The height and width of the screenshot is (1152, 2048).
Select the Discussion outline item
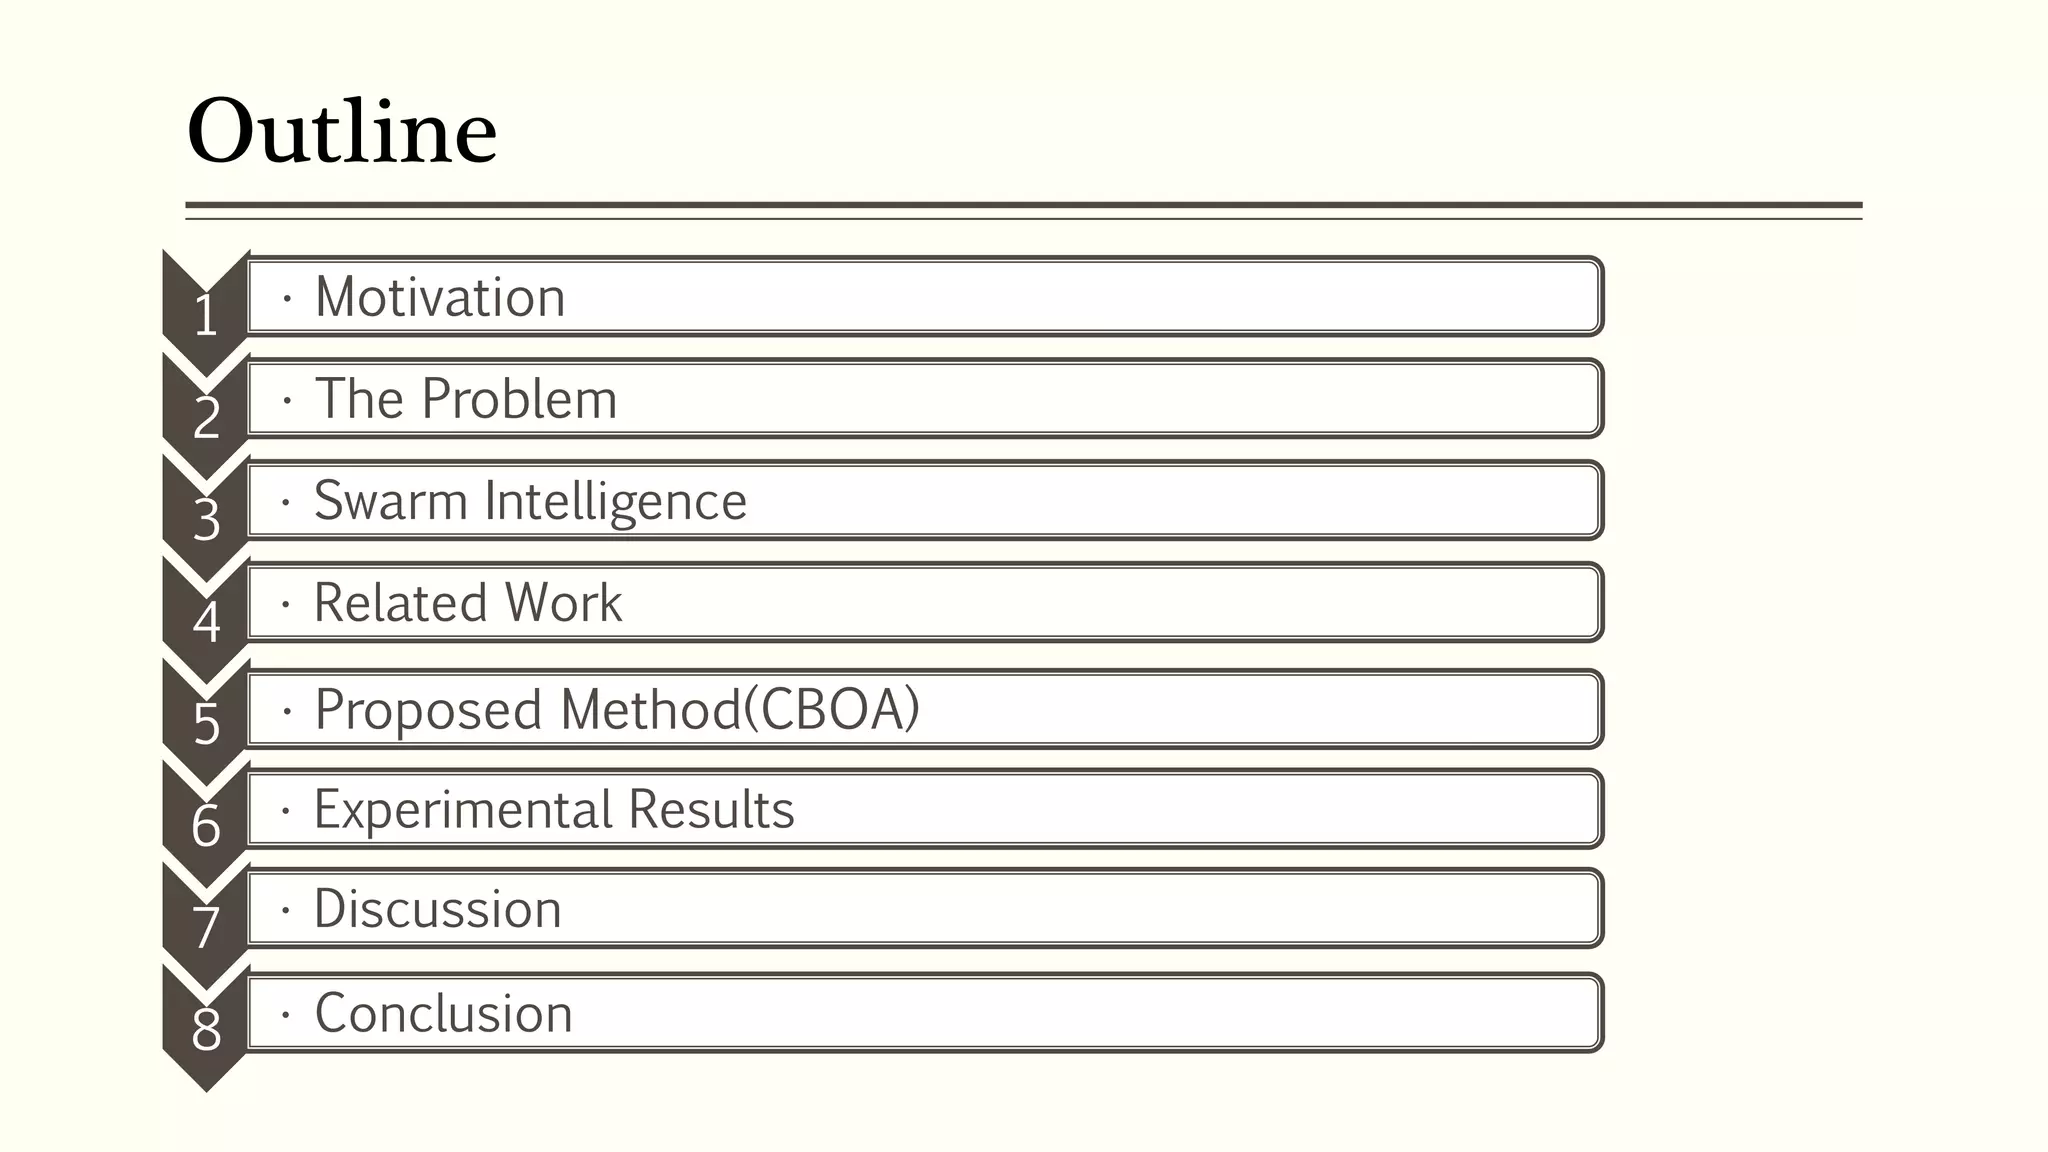point(925,908)
